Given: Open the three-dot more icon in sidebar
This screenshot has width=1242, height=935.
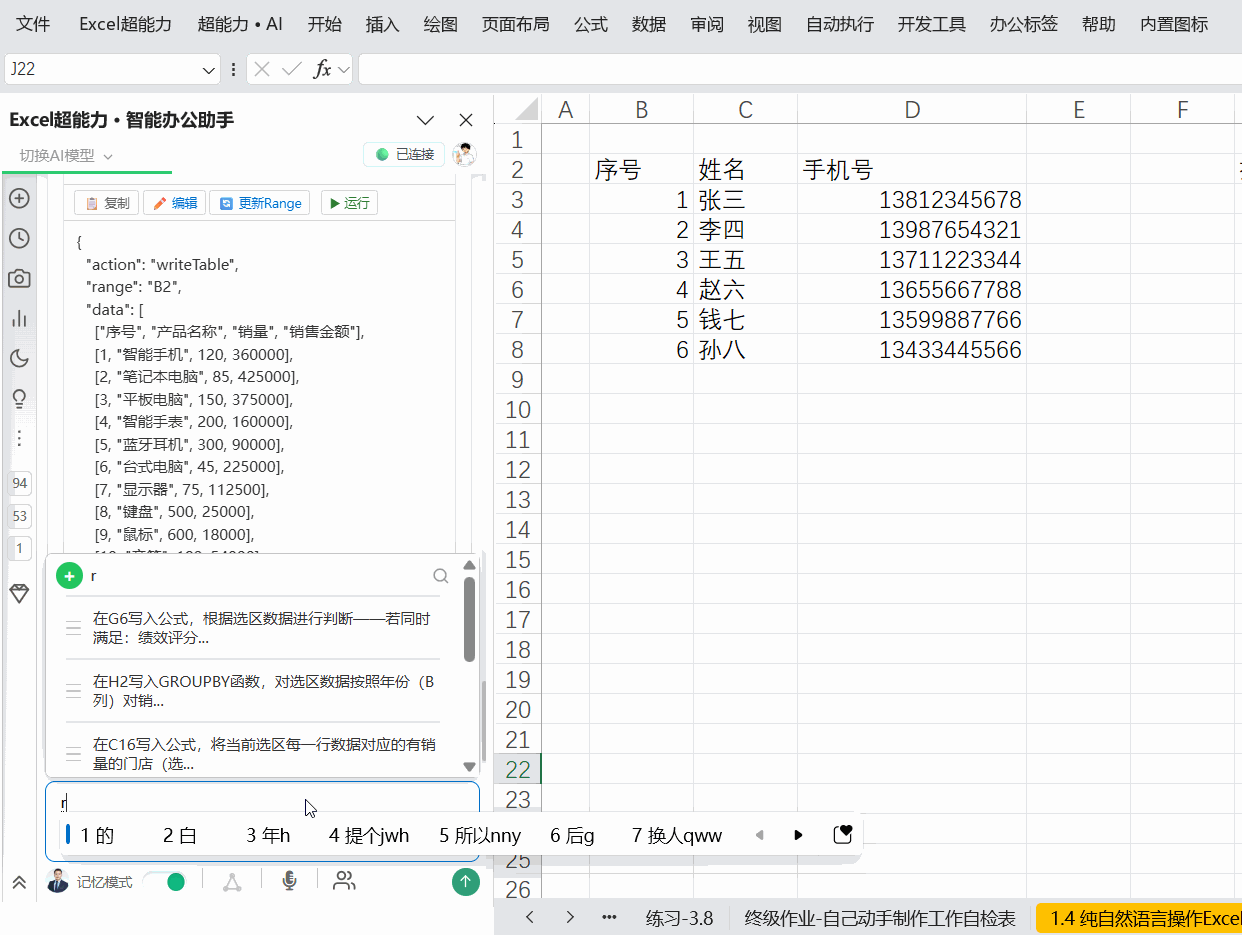Looking at the screenshot, I should [x=18, y=438].
